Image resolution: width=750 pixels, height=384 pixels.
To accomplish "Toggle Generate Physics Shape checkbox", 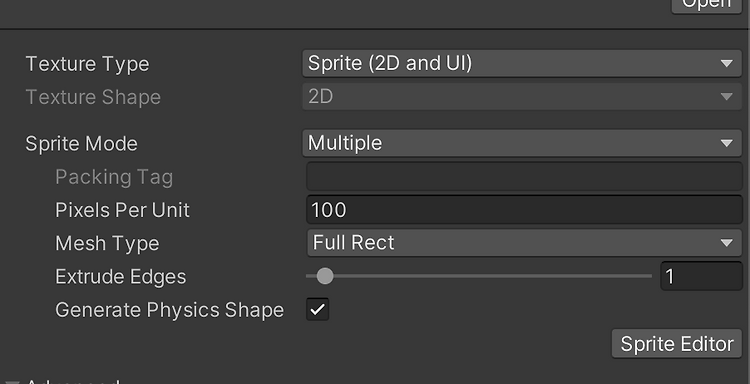I will (318, 309).
